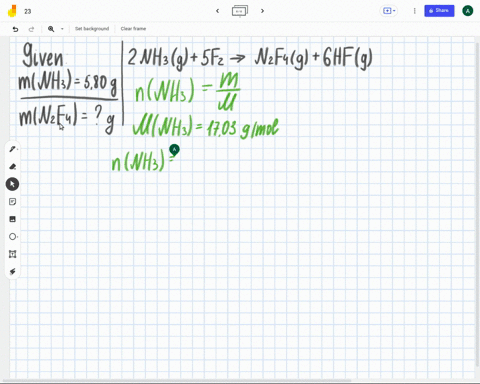This screenshot has height=384, width=480.
Task: Click the blue Share button
Action: point(439,11)
